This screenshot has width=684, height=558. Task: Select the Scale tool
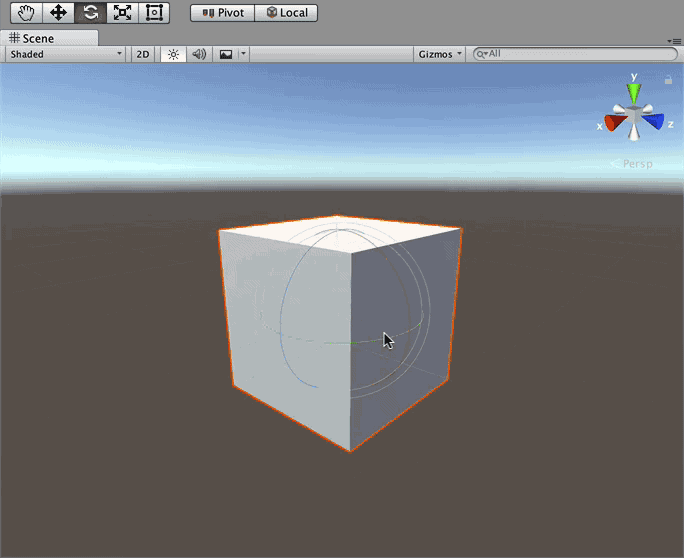123,13
